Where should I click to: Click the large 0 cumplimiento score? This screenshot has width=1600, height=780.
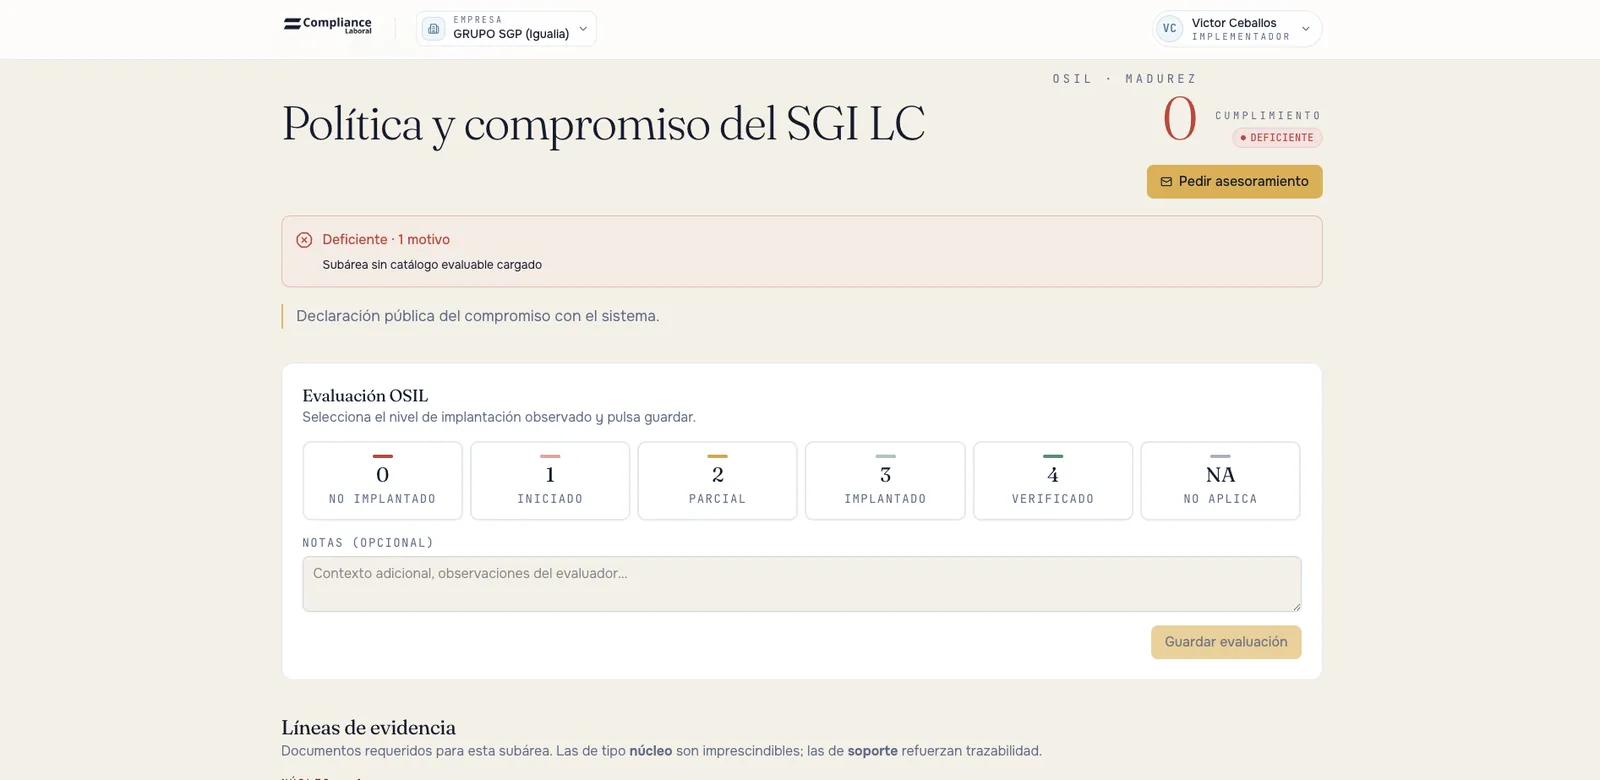click(1179, 119)
